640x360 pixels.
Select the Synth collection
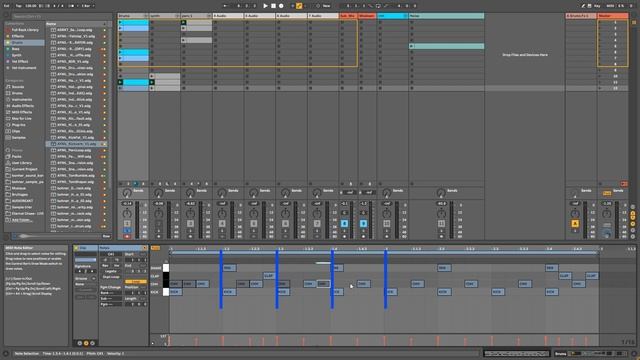click(x=16, y=55)
